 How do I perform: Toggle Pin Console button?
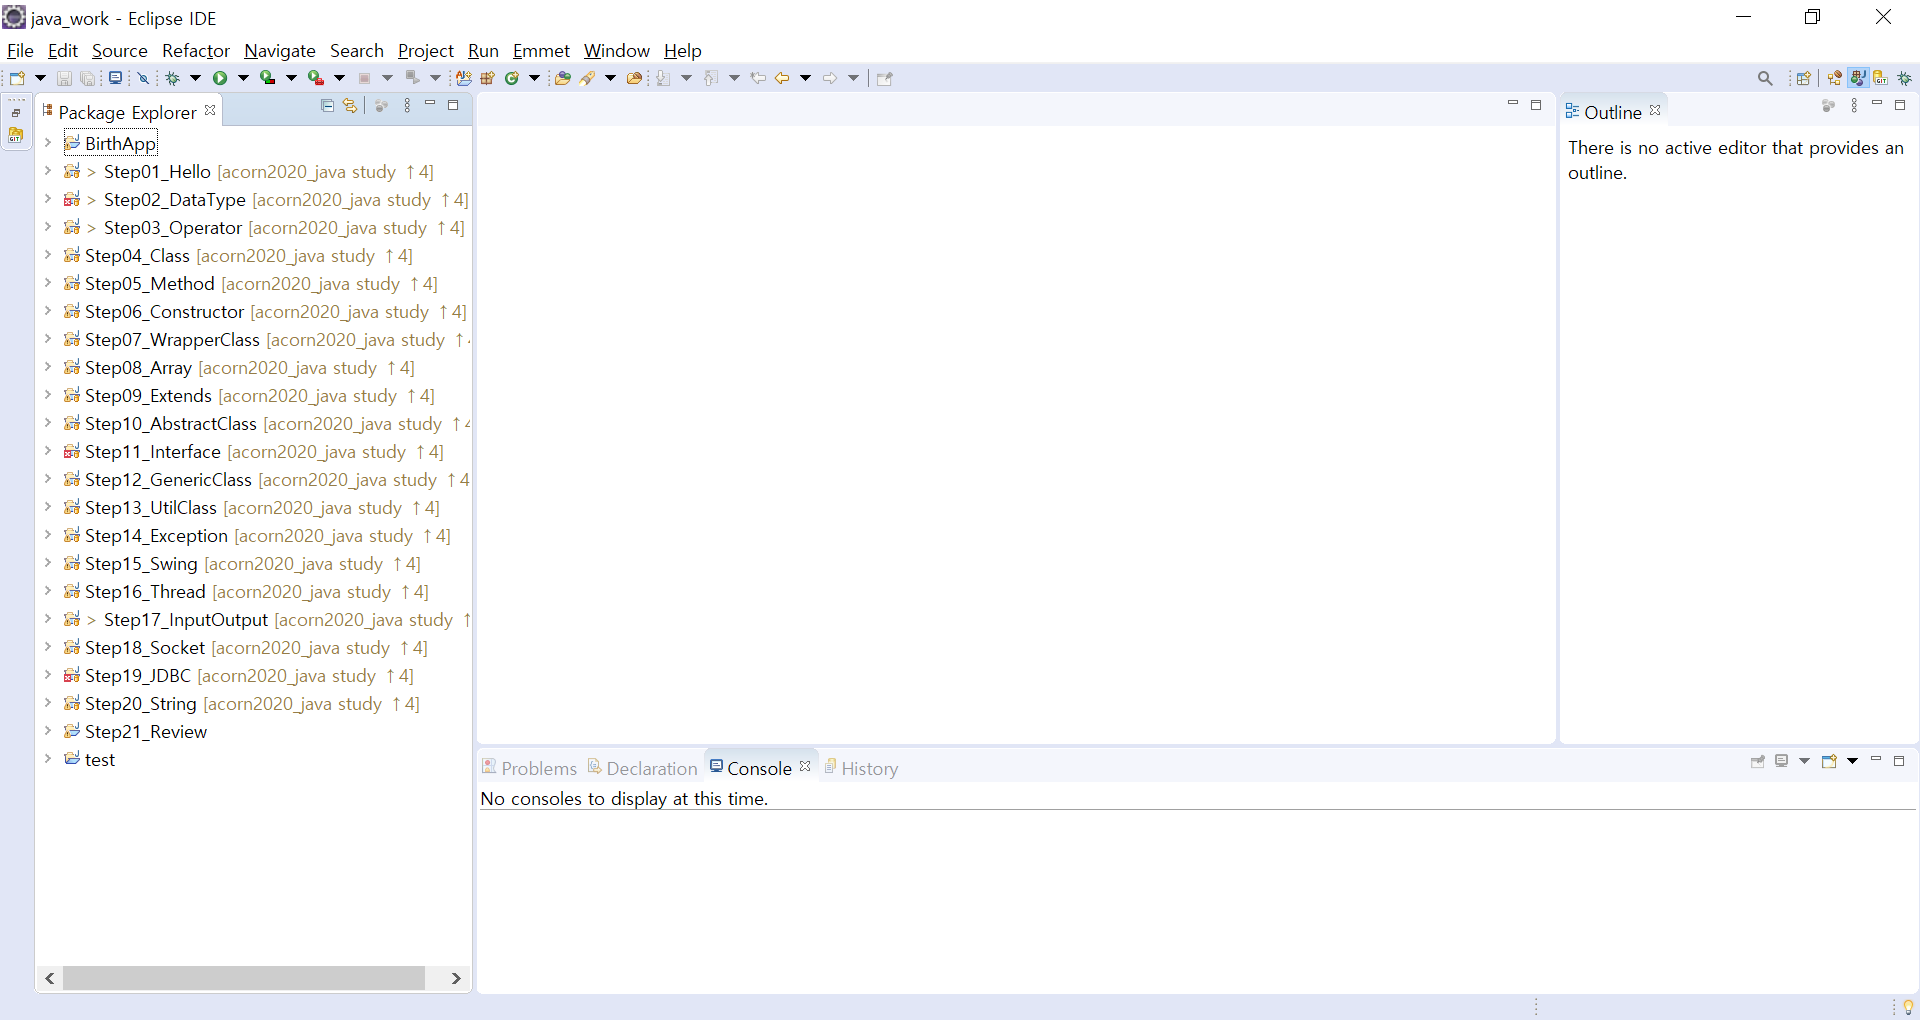[1757, 761]
